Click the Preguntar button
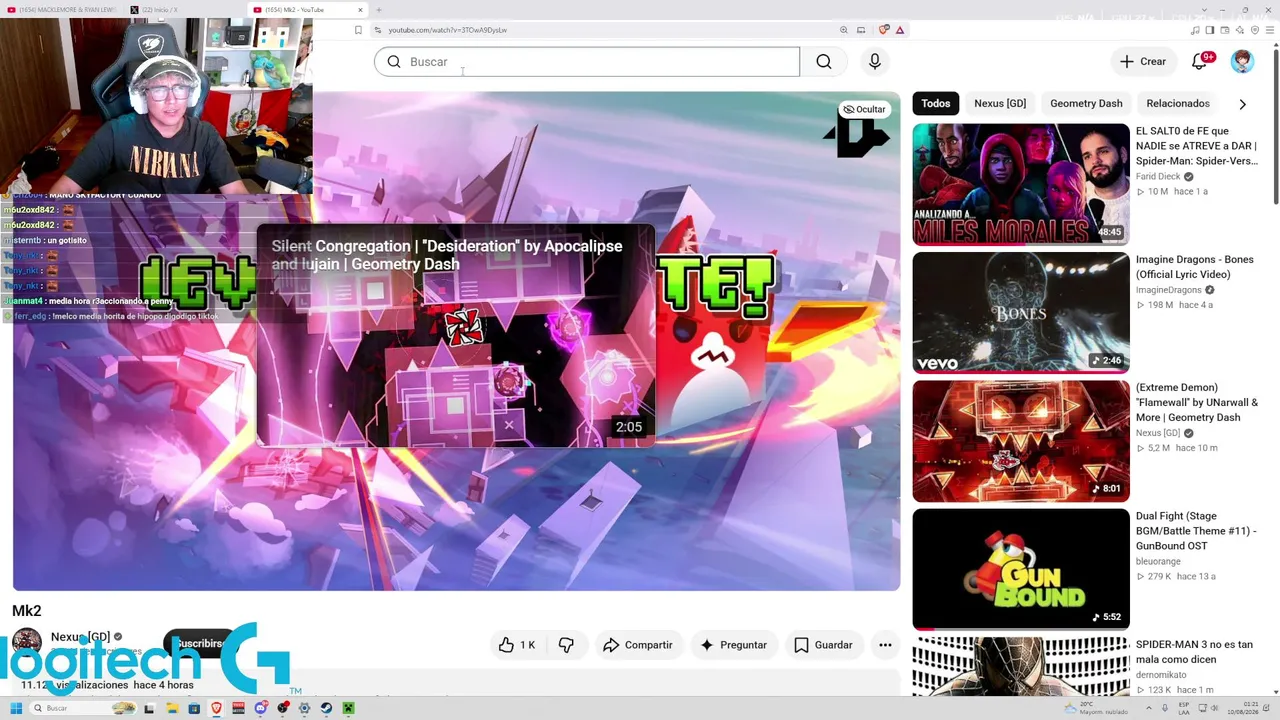 (x=733, y=645)
